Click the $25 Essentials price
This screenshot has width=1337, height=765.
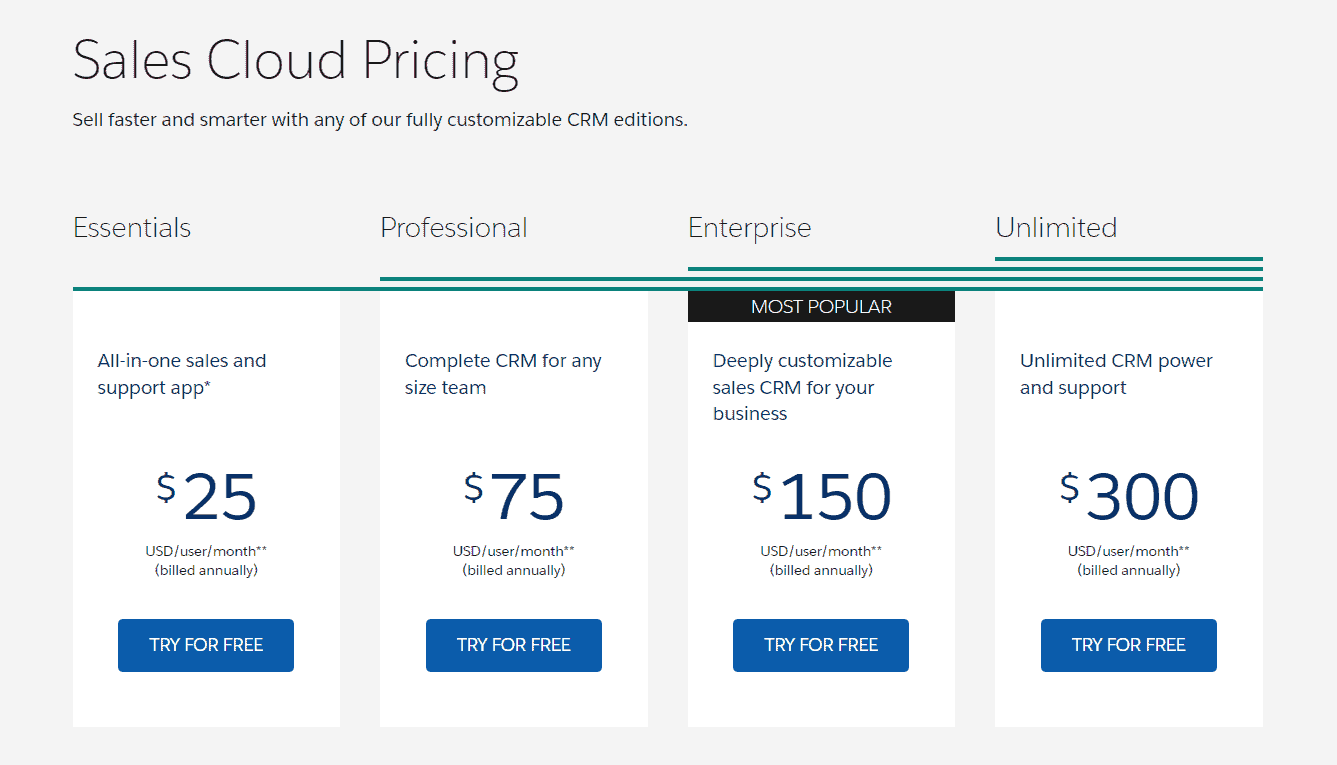pos(207,497)
